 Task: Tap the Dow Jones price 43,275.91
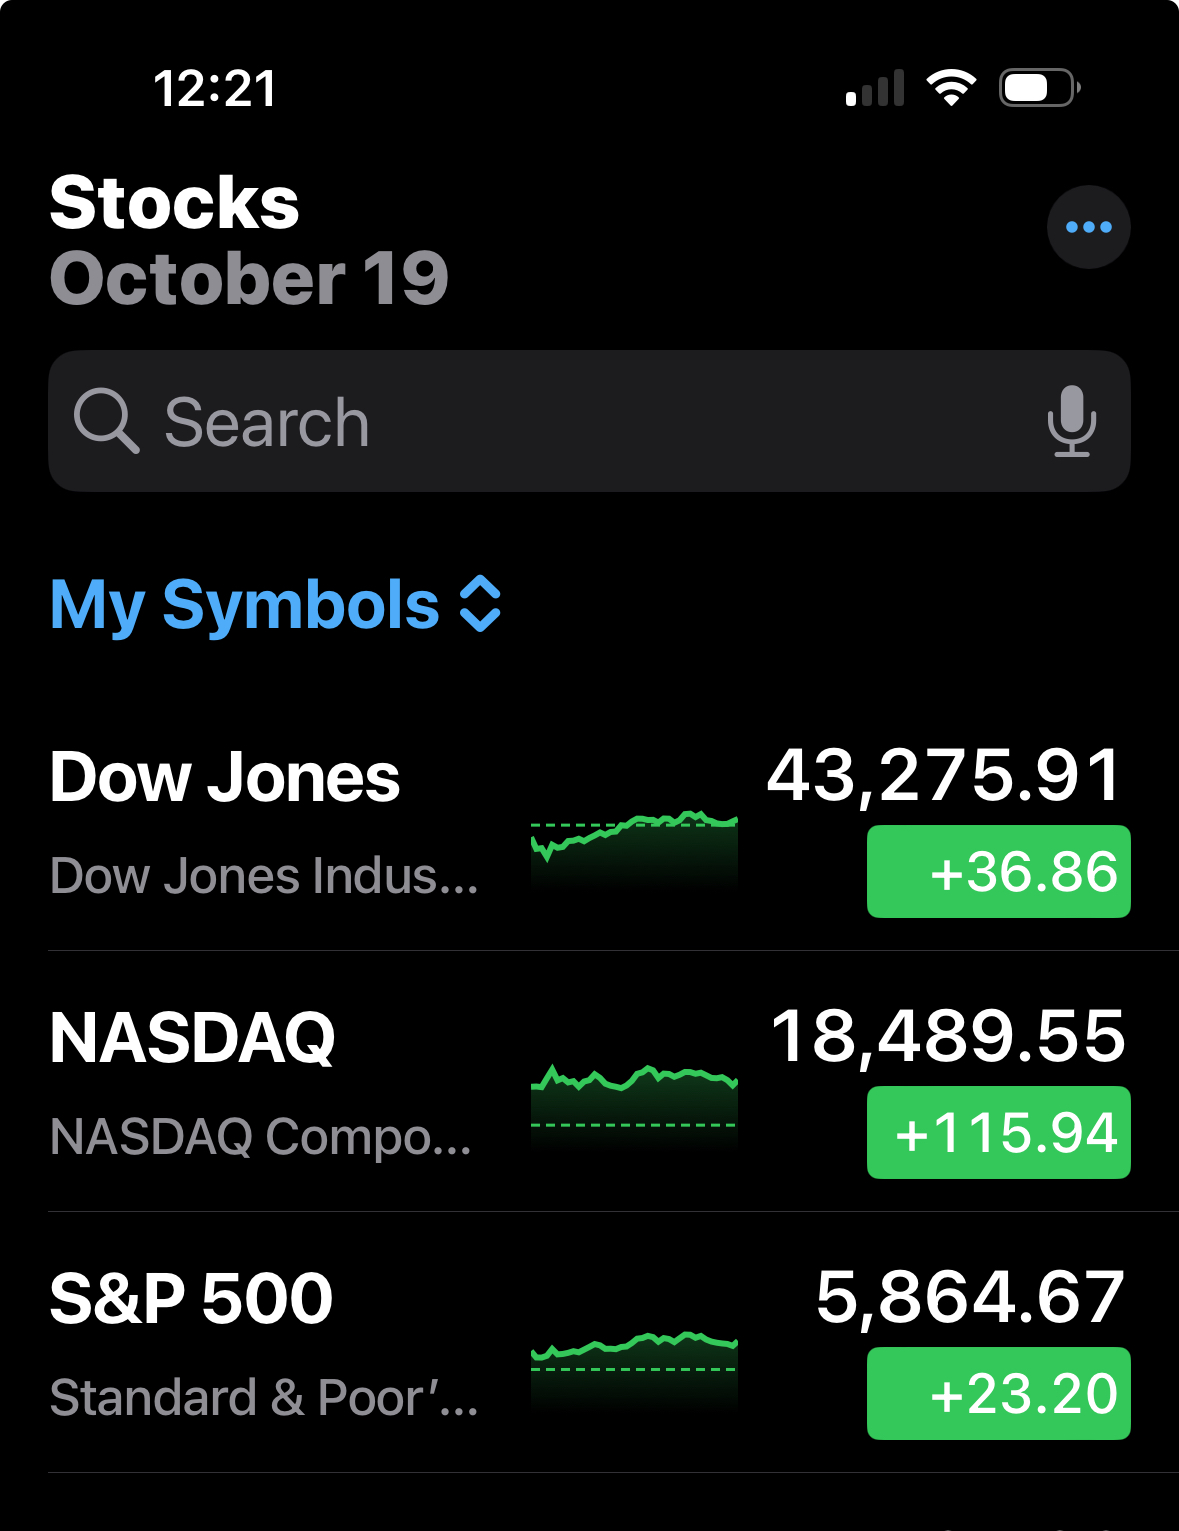[945, 776]
